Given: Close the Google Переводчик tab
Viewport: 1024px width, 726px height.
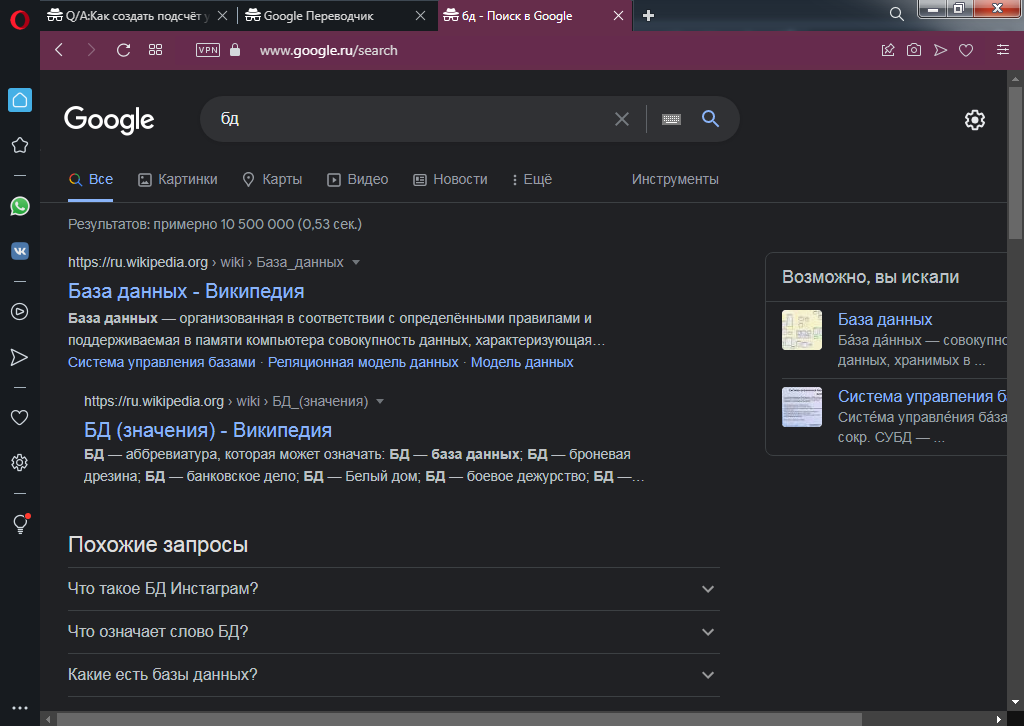Looking at the screenshot, I should (421, 16).
